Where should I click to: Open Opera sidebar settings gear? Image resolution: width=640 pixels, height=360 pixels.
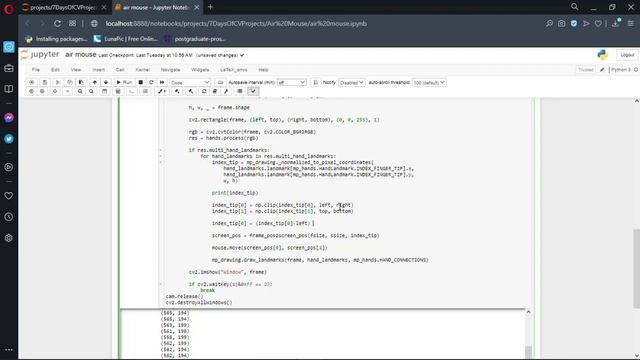pos(9,238)
